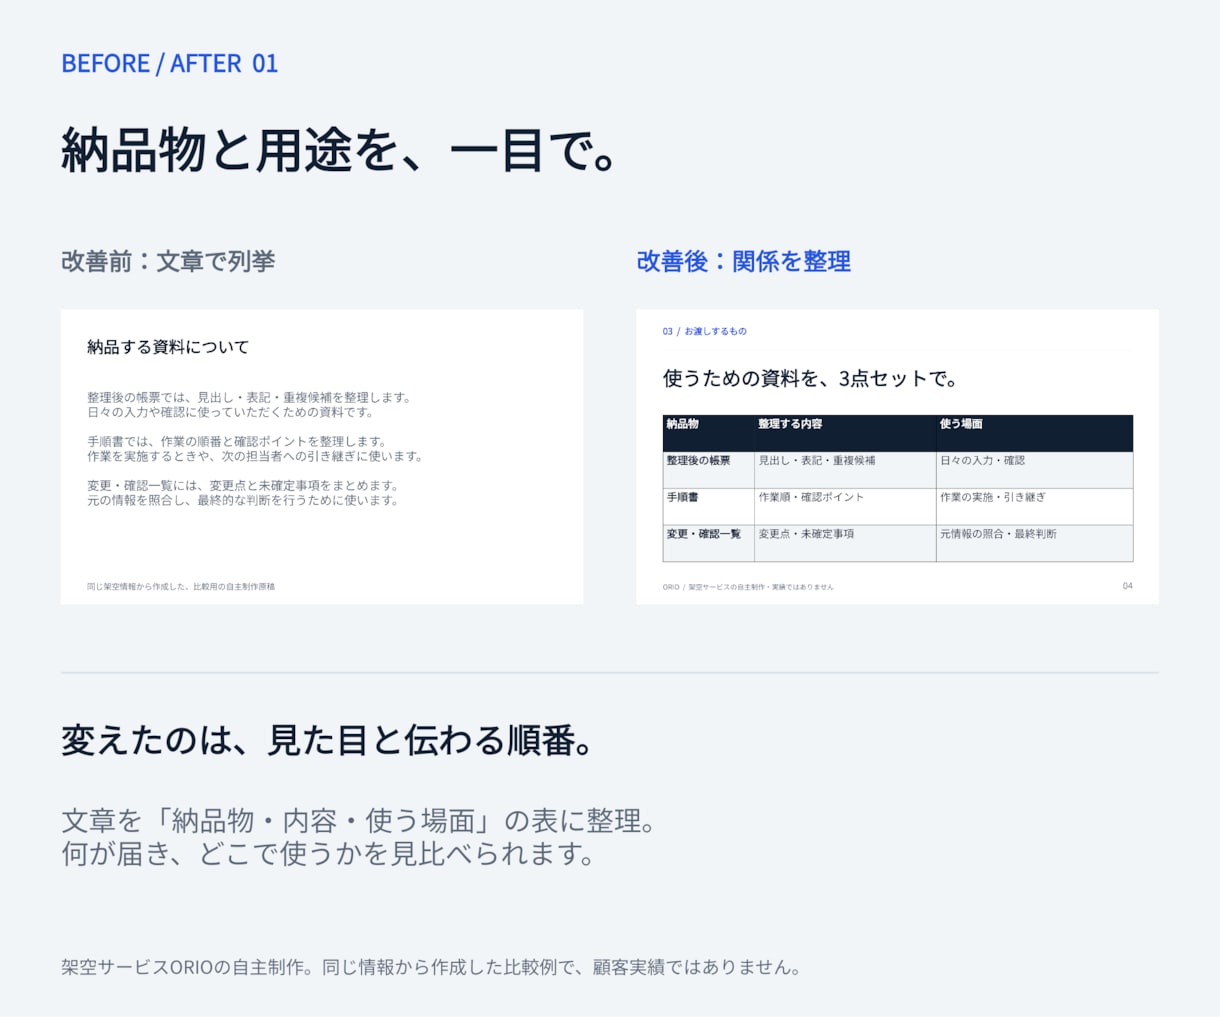This screenshot has height=1017, width=1220.
Task: Click the paragraph starting '変更・確認一覧には'
Action: click(243, 492)
